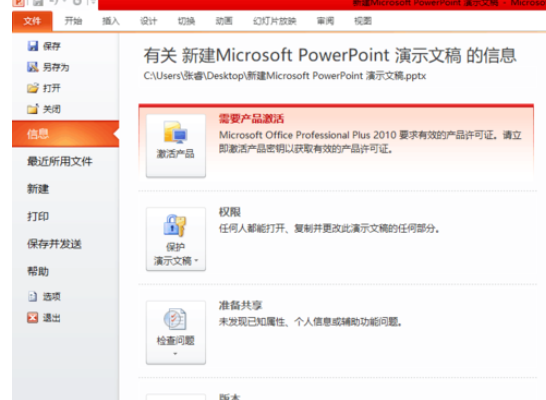Open the Protect Presentation (保护演示文稿) dropdown
This screenshot has width=546, height=400.
(x=176, y=239)
